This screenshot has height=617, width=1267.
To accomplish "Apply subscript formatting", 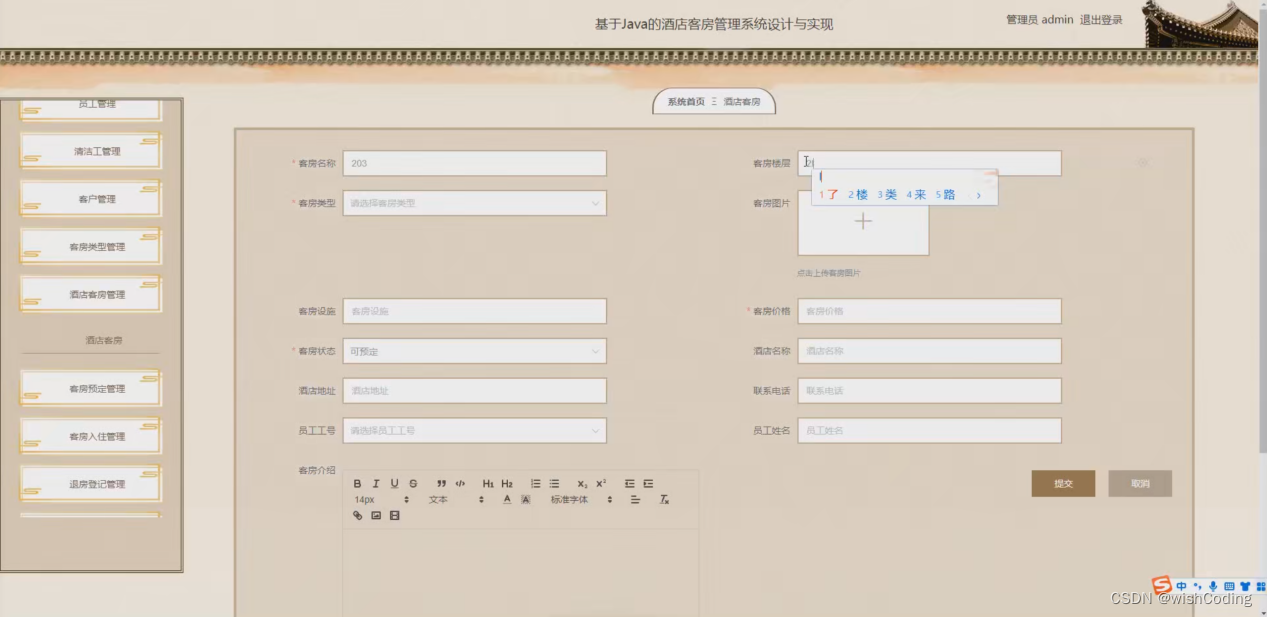I will [x=582, y=484].
